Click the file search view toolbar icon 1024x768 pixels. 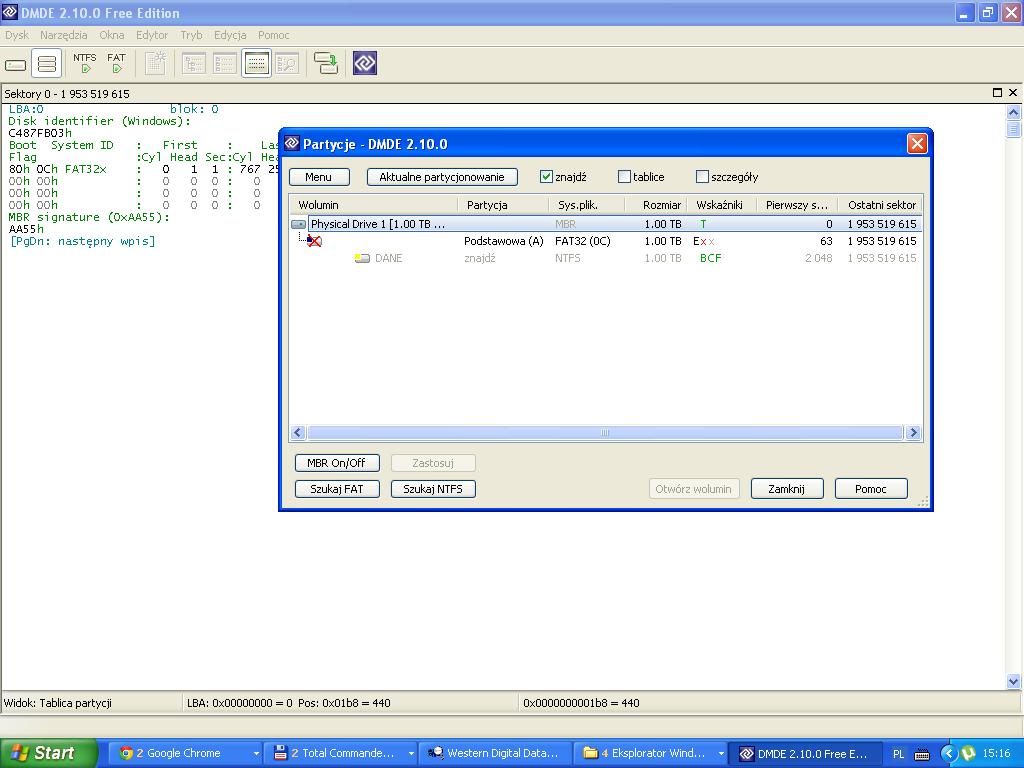pyautogui.click(x=287, y=63)
